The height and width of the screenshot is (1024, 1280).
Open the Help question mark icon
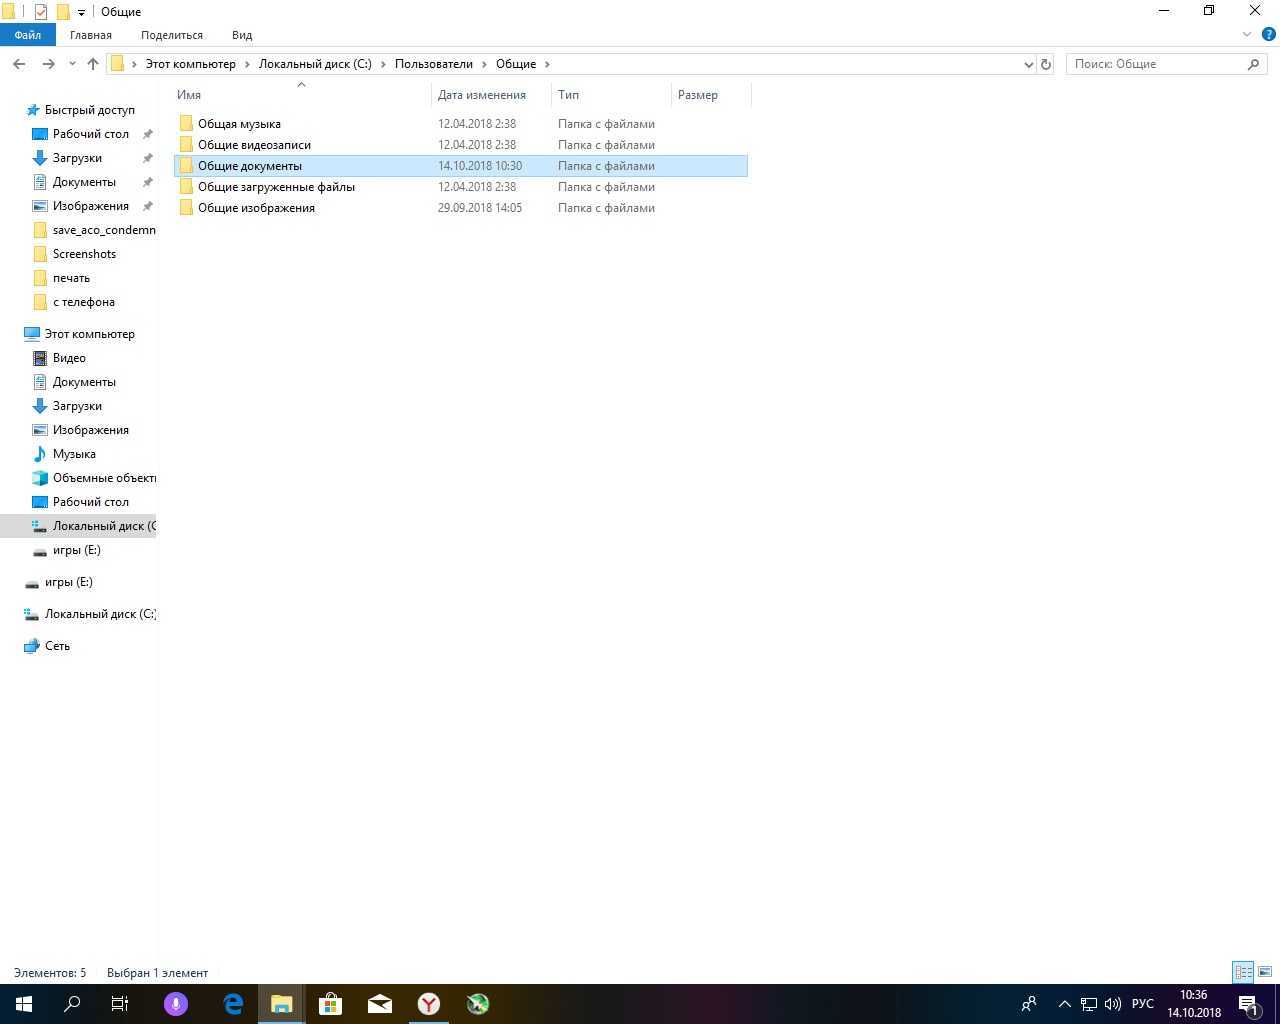(x=1268, y=35)
